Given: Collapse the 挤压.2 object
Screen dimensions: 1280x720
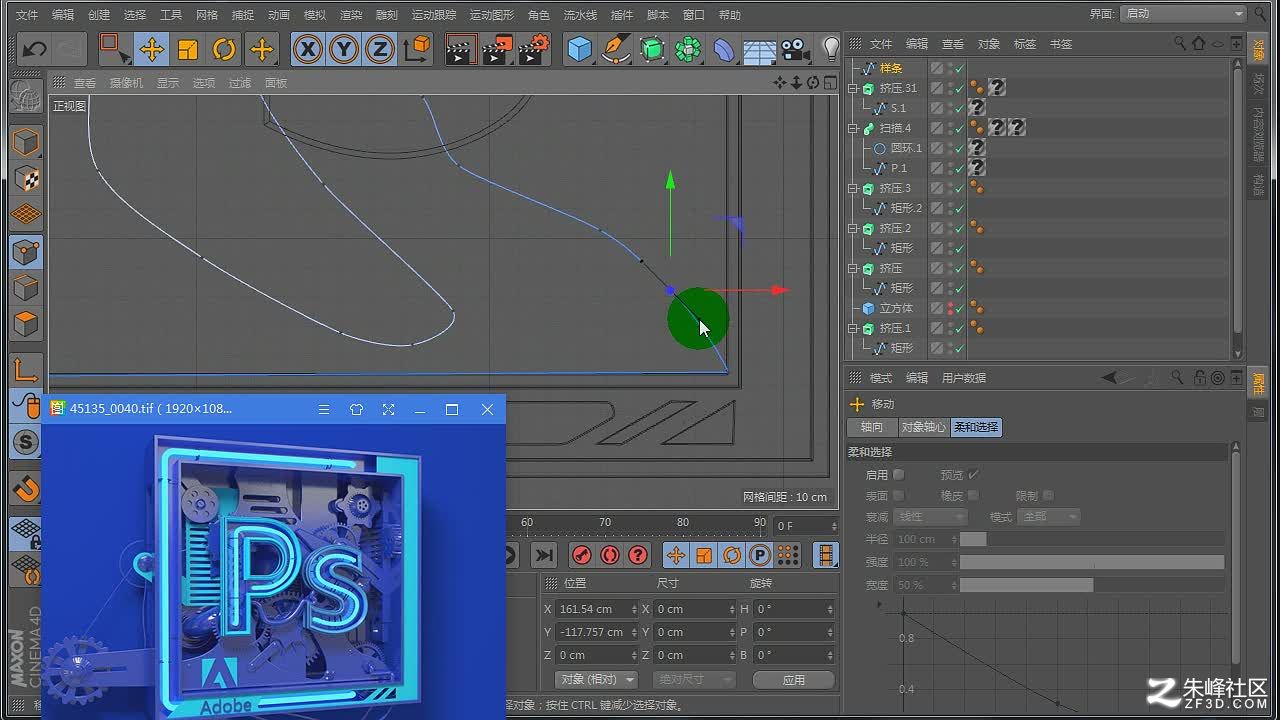Looking at the screenshot, I should (x=853, y=228).
